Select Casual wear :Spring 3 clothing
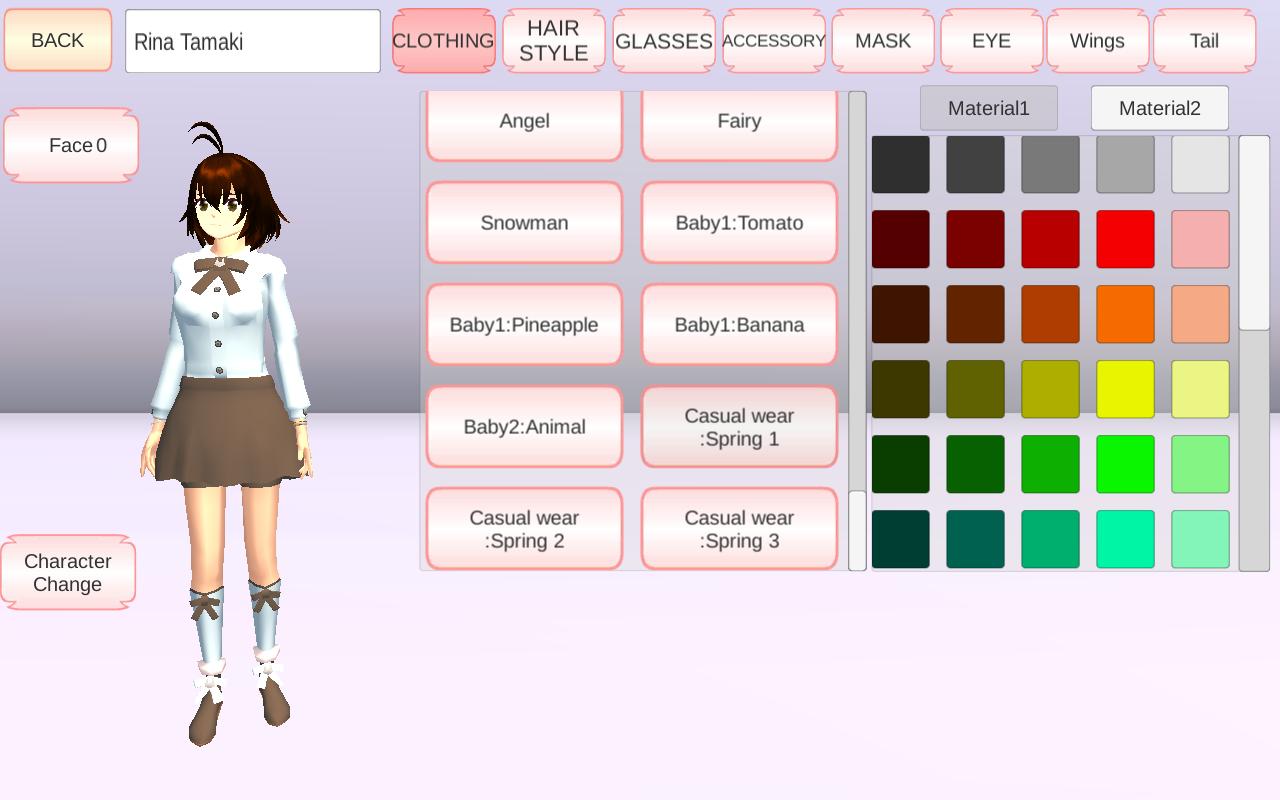The image size is (1280, 800). pos(739,529)
